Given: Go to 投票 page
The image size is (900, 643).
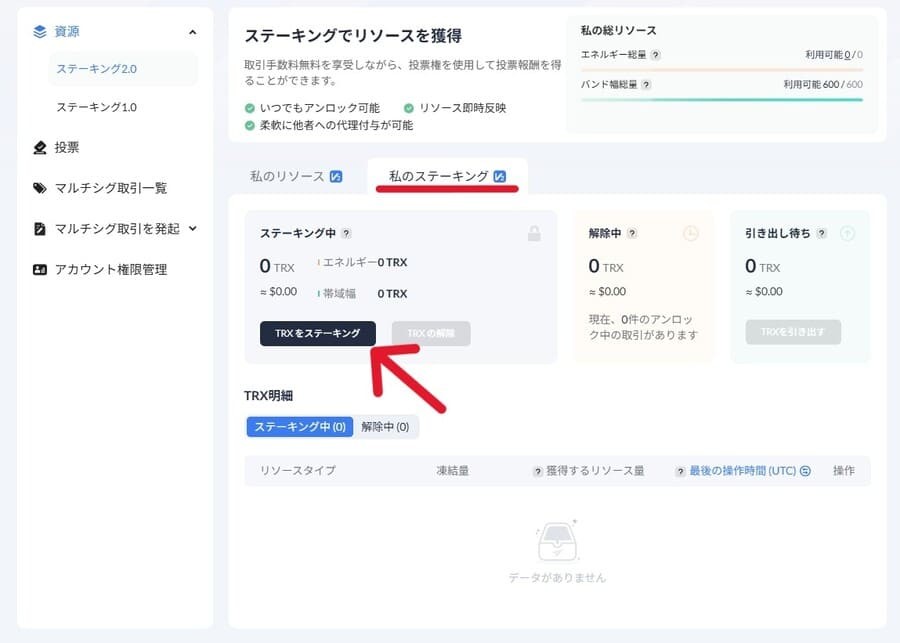Looking at the screenshot, I should click(x=67, y=148).
